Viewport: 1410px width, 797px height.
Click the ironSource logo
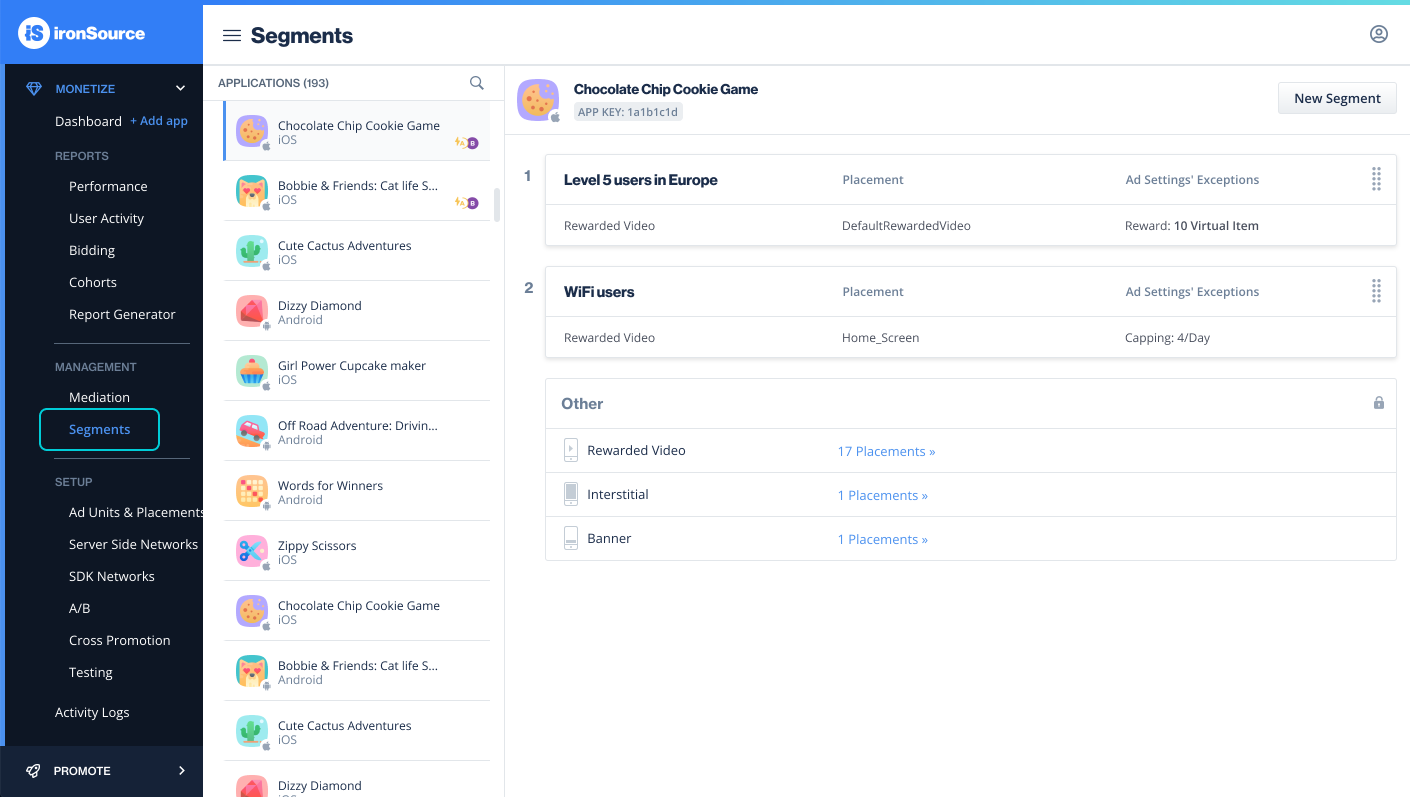coord(82,33)
